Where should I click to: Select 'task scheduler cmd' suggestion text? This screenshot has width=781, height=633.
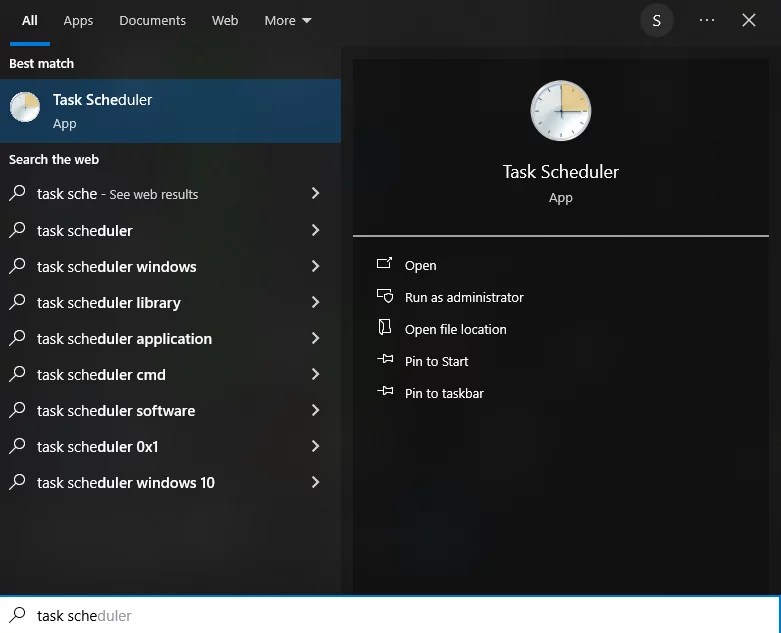(x=101, y=375)
